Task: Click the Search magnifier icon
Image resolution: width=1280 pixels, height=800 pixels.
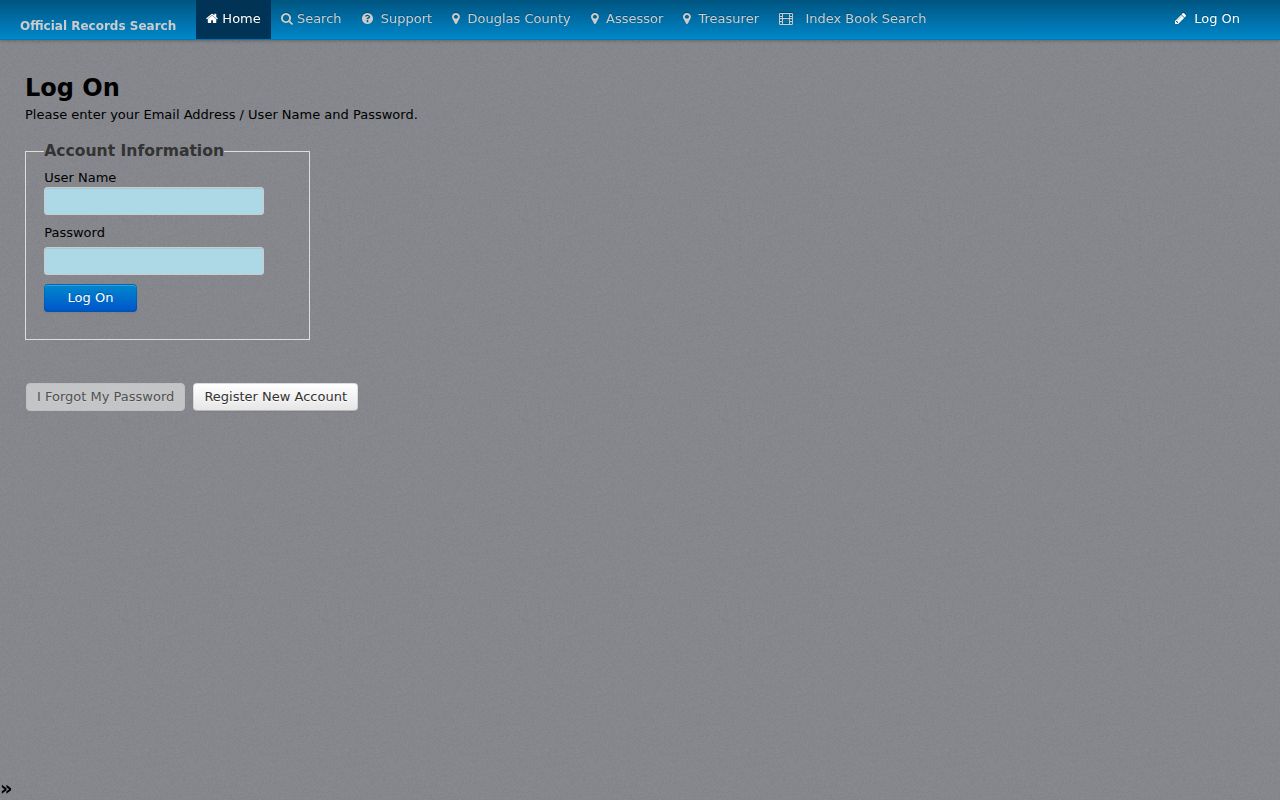Action: point(287,19)
